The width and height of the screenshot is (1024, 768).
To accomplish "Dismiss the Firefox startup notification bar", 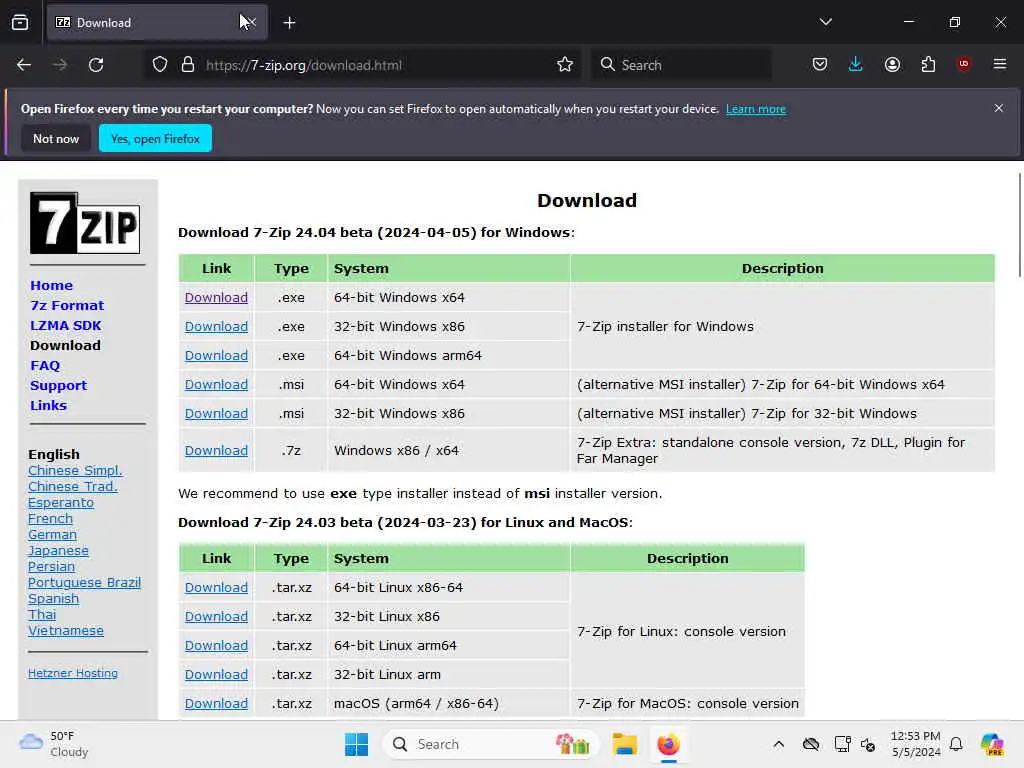I will [x=999, y=108].
